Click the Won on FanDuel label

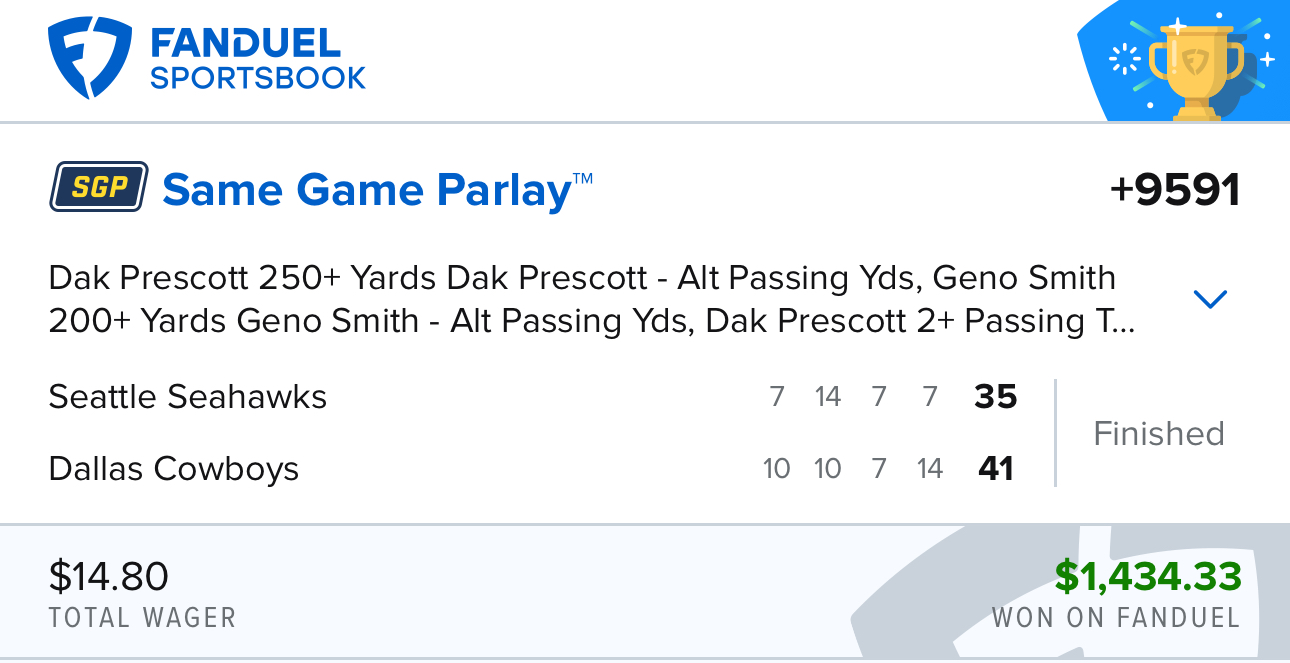1116,617
